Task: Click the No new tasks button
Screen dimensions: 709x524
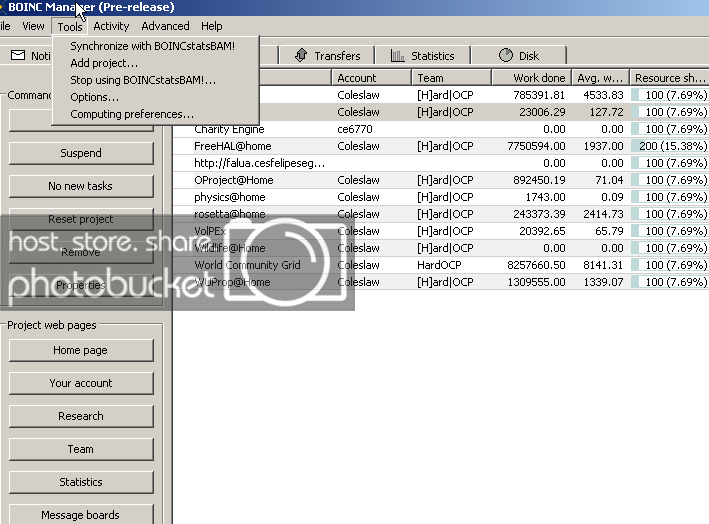Action: tap(81, 186)
